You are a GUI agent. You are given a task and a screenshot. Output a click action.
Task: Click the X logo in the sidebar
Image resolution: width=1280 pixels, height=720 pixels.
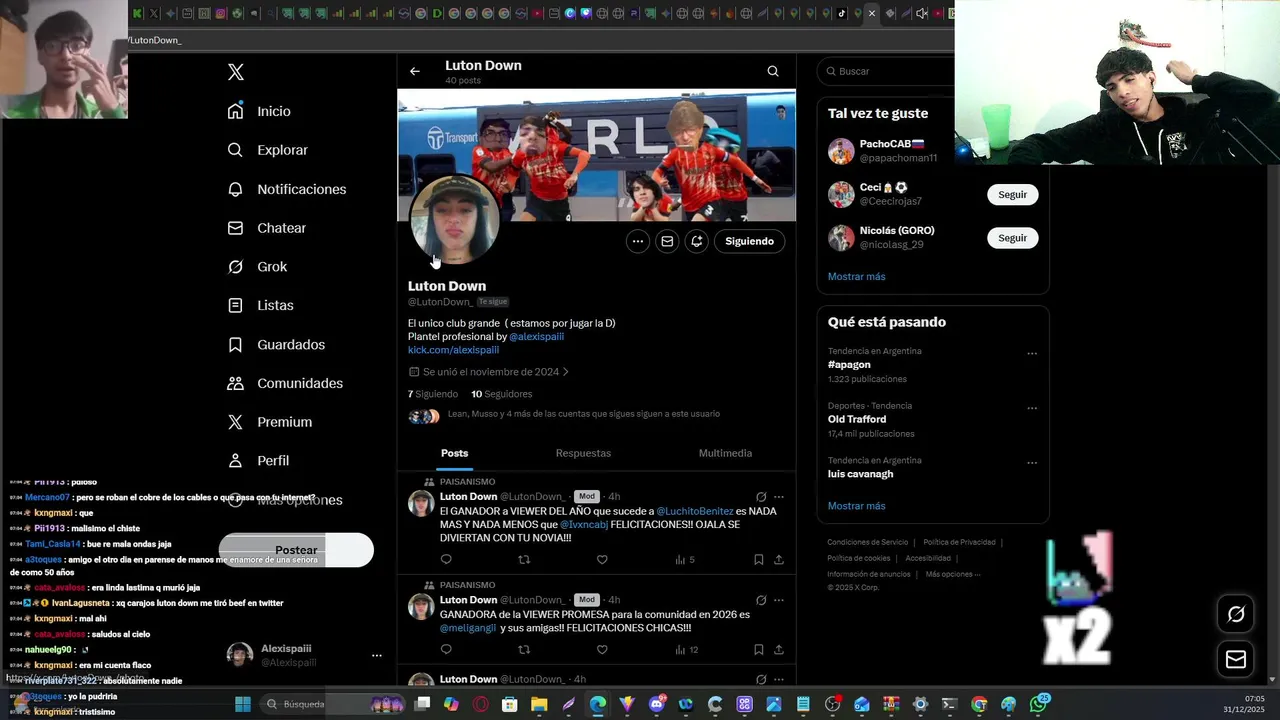click(x=236, y=72)
